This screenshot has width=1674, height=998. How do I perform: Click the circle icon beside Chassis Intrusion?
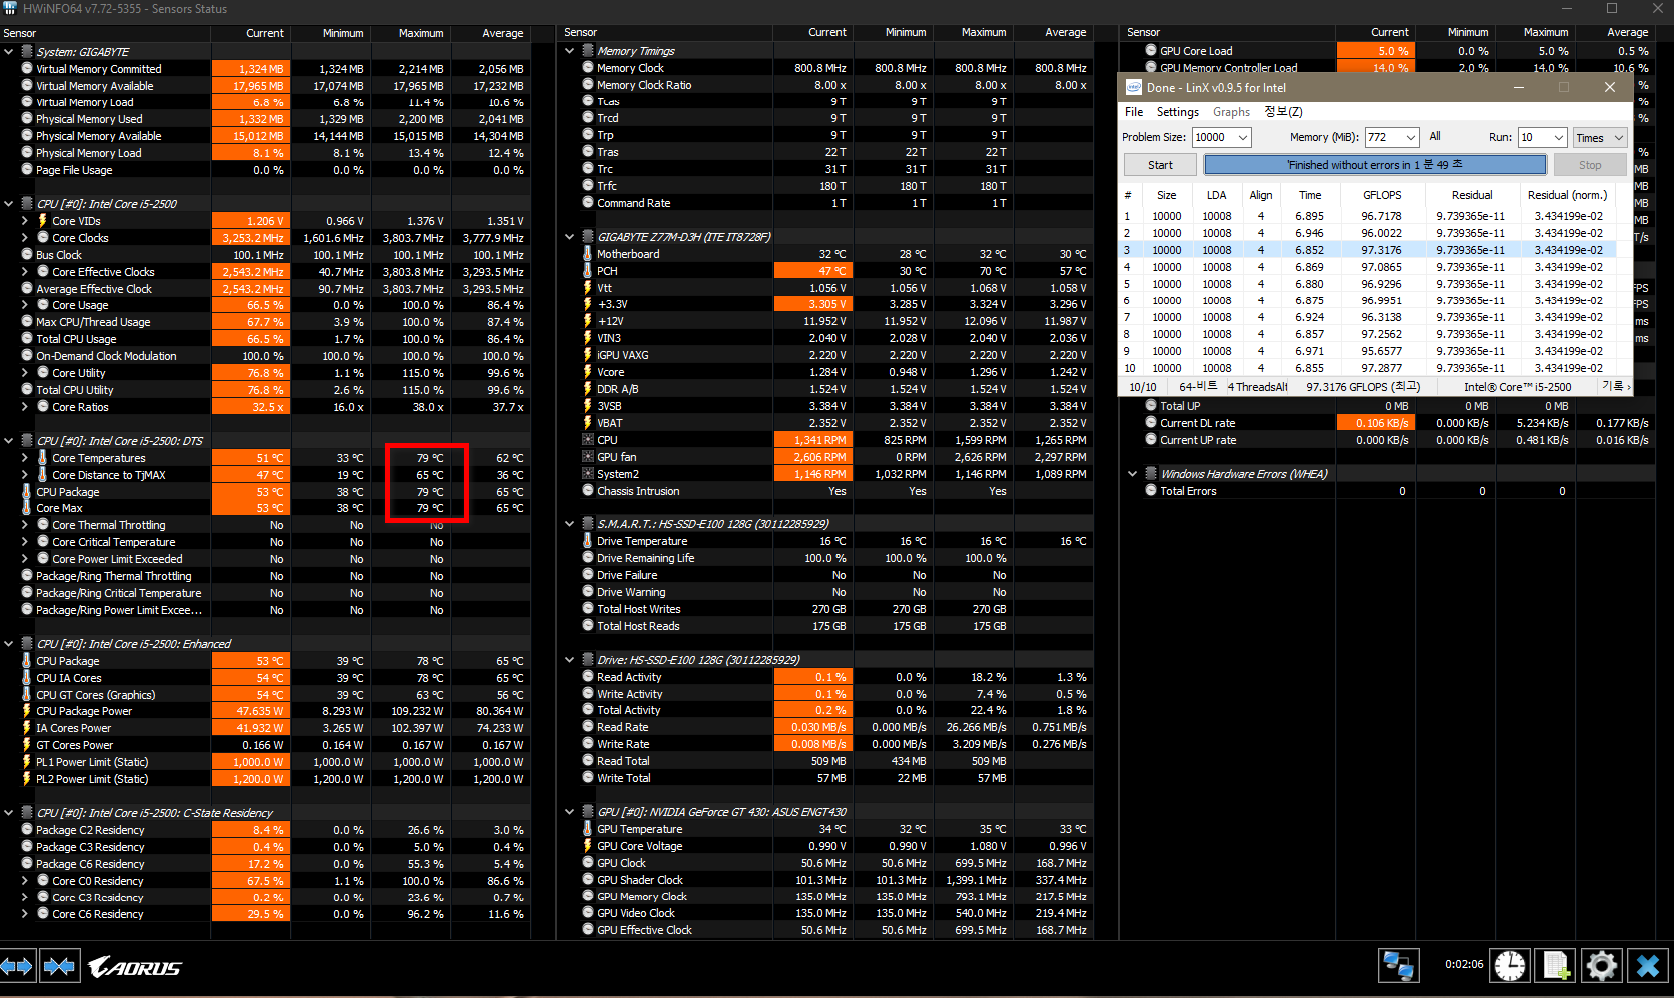(x=588, y=491)
